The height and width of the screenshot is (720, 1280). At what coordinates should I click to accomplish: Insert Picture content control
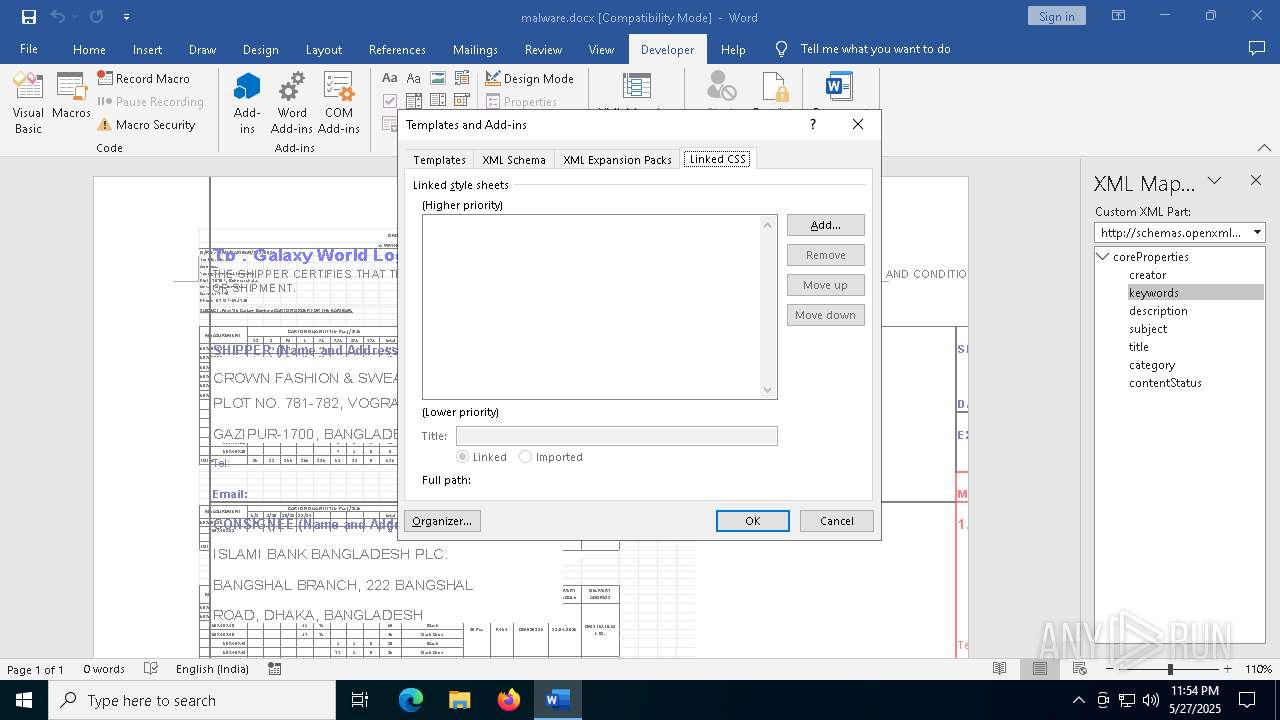(x=438, y=78)
